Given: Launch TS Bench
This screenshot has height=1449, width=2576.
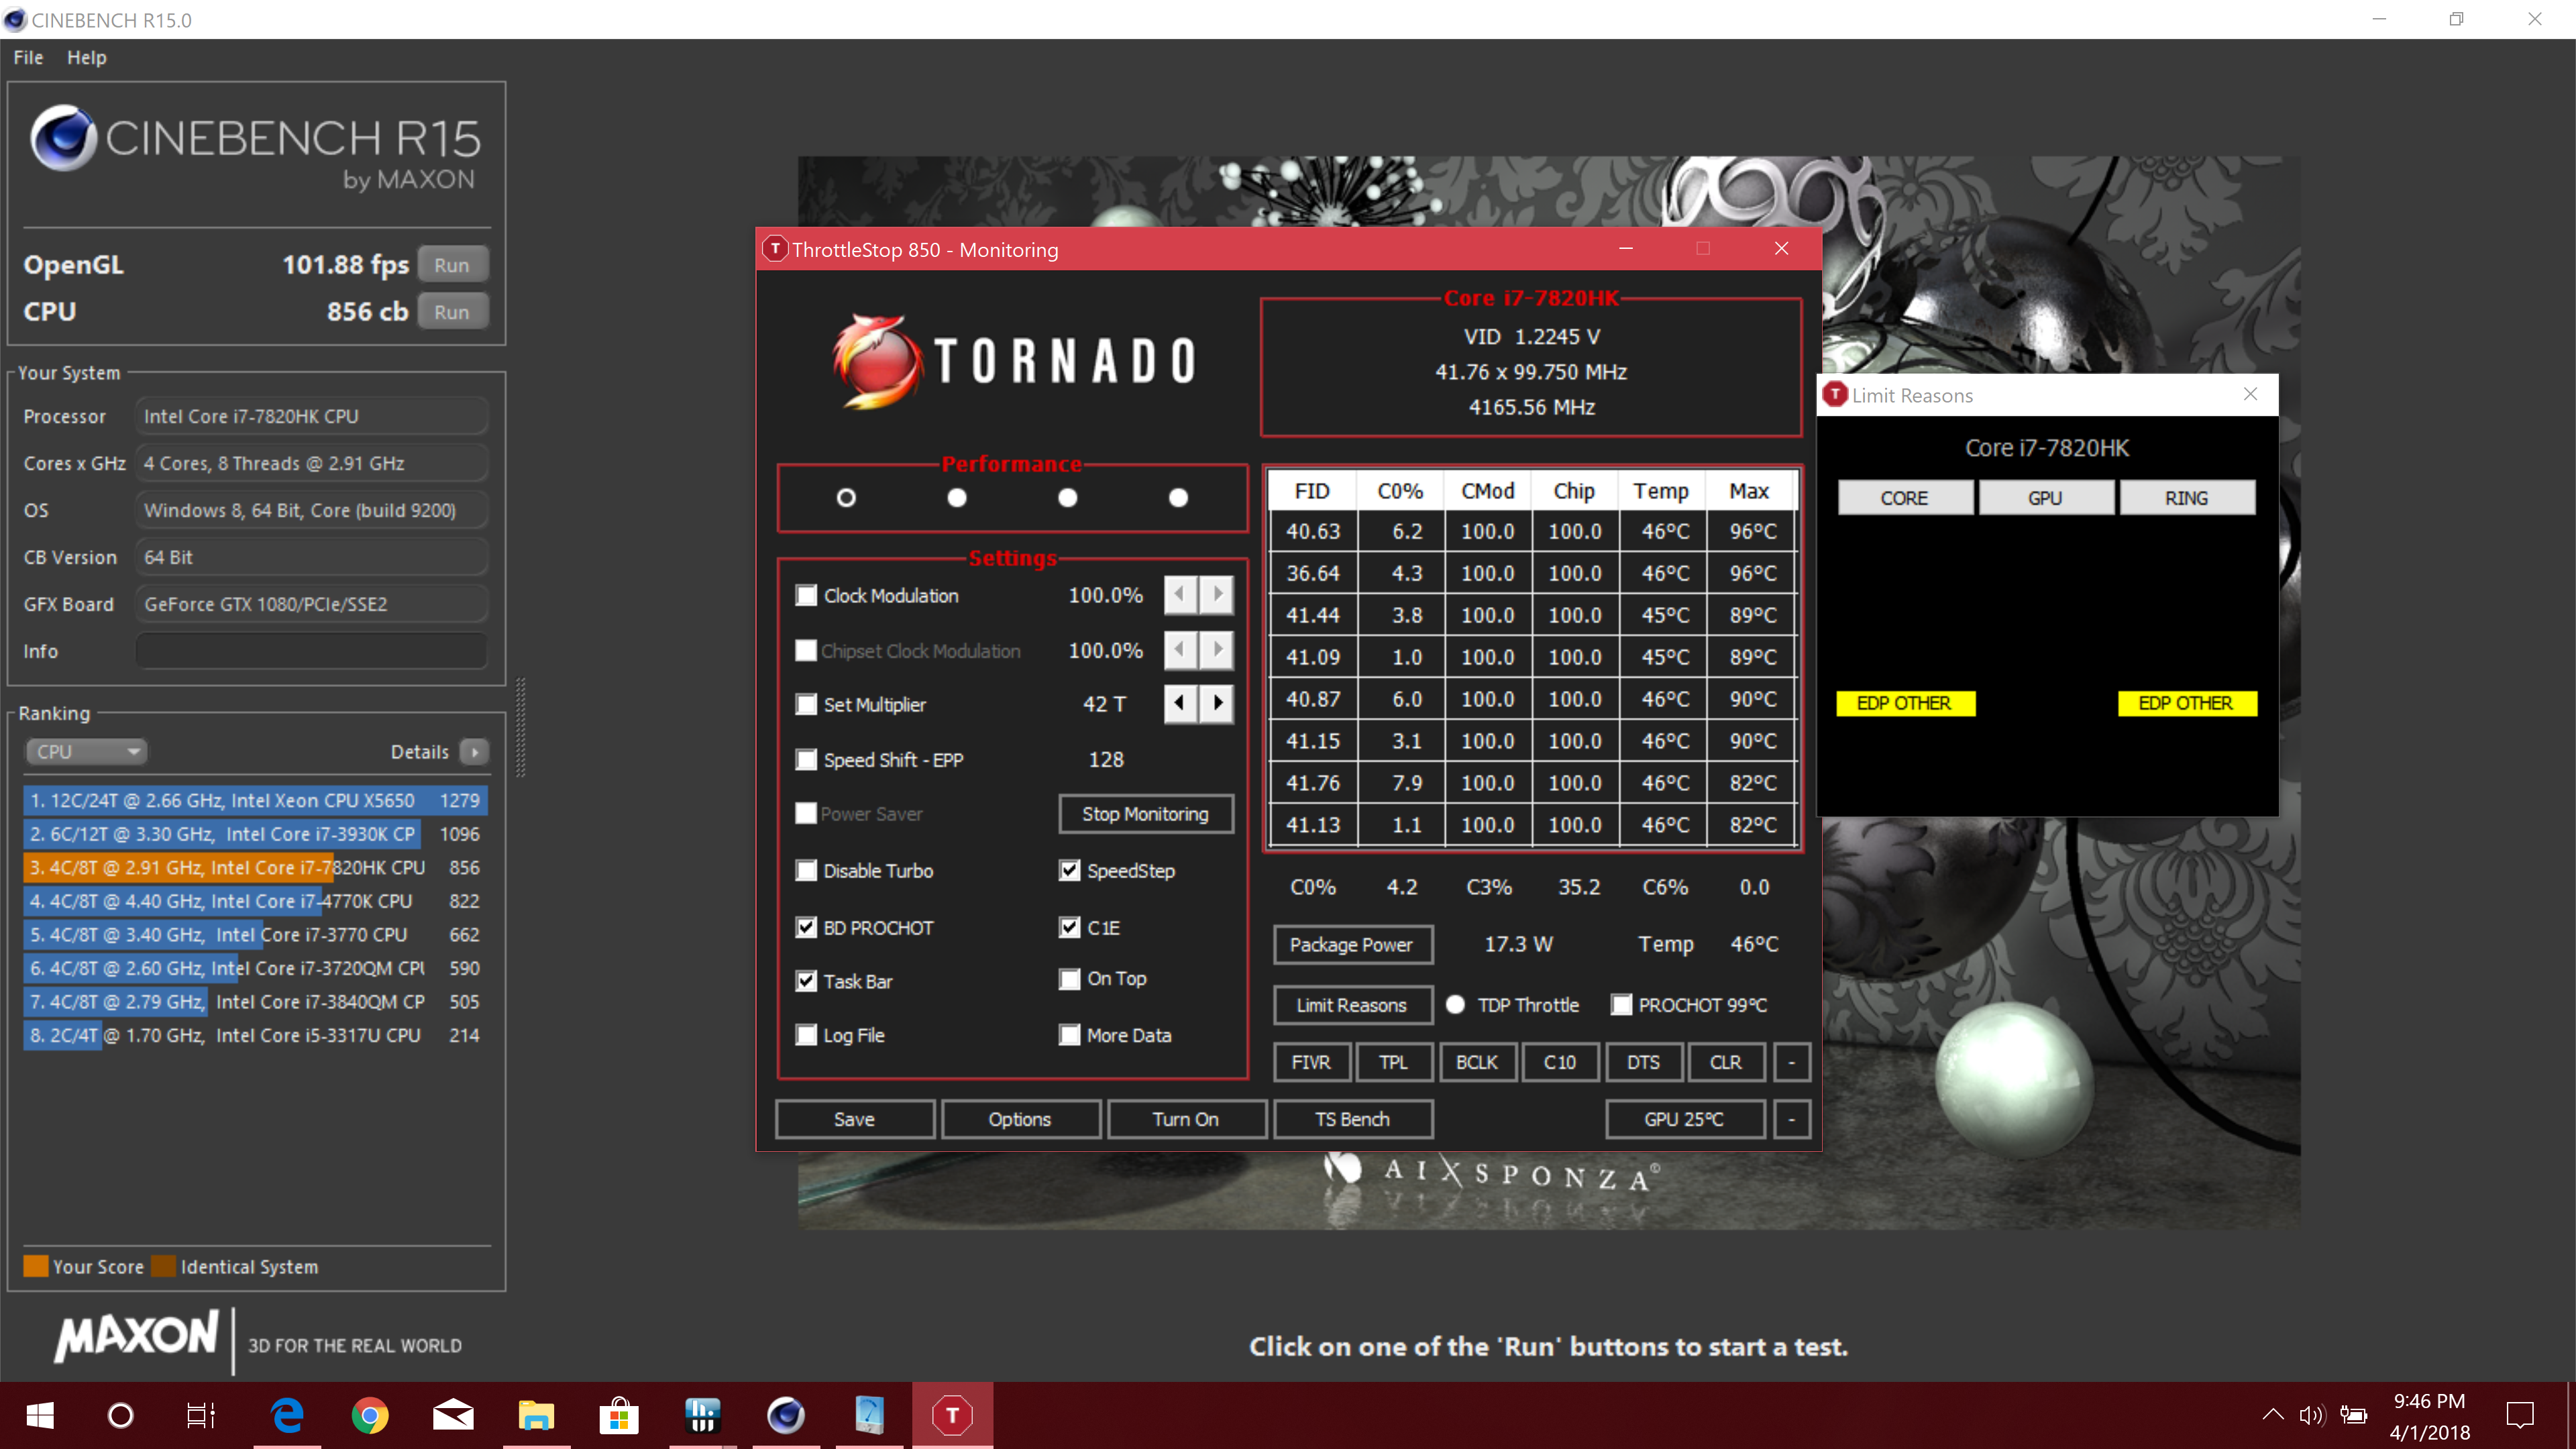Looking at the screenshot, I should coord(1352,1119).
